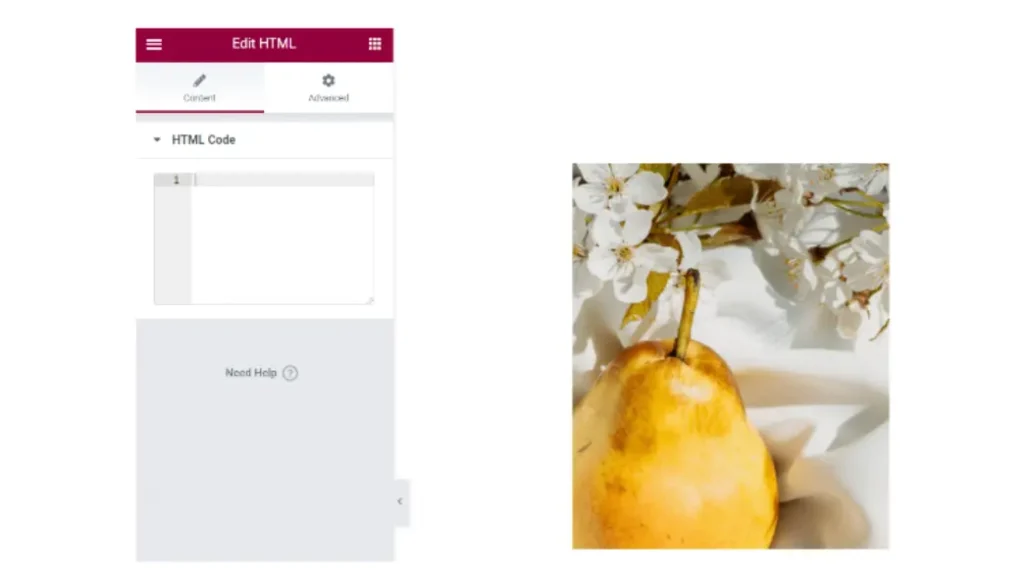Click the first line of the code editor
This screenshot has width=1024, height=576.
[x=283, y=180]
